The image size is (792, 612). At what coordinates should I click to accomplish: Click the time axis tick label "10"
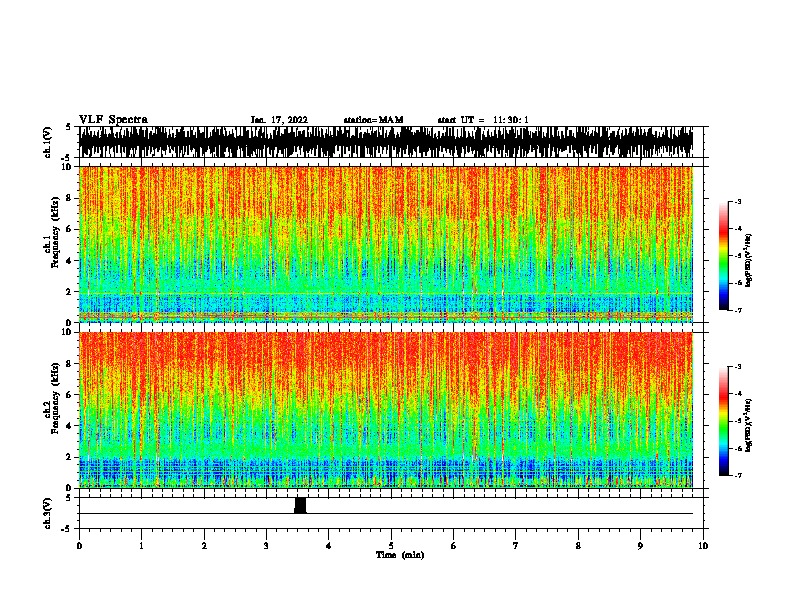703,546
